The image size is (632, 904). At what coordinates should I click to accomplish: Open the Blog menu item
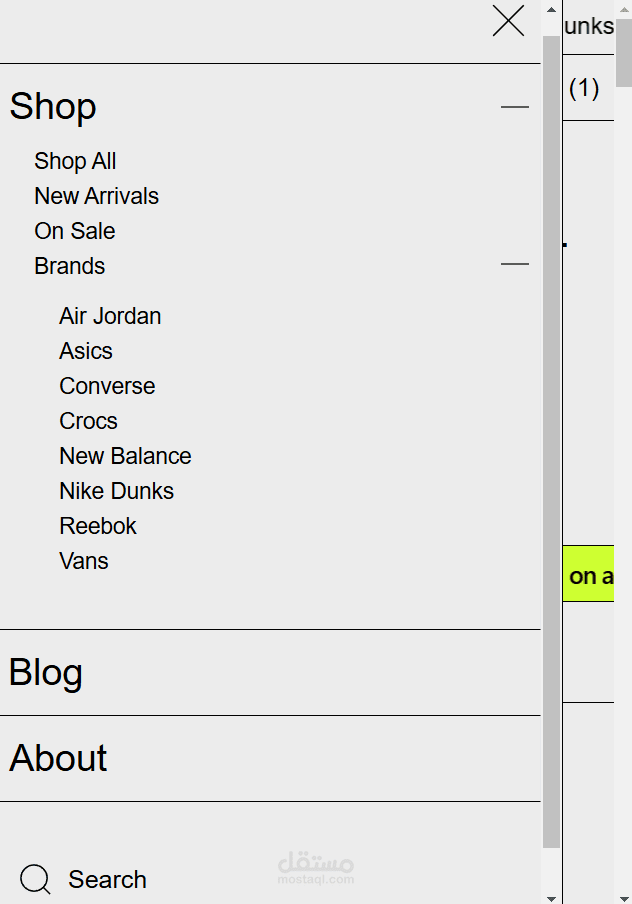tap(46, 673)
